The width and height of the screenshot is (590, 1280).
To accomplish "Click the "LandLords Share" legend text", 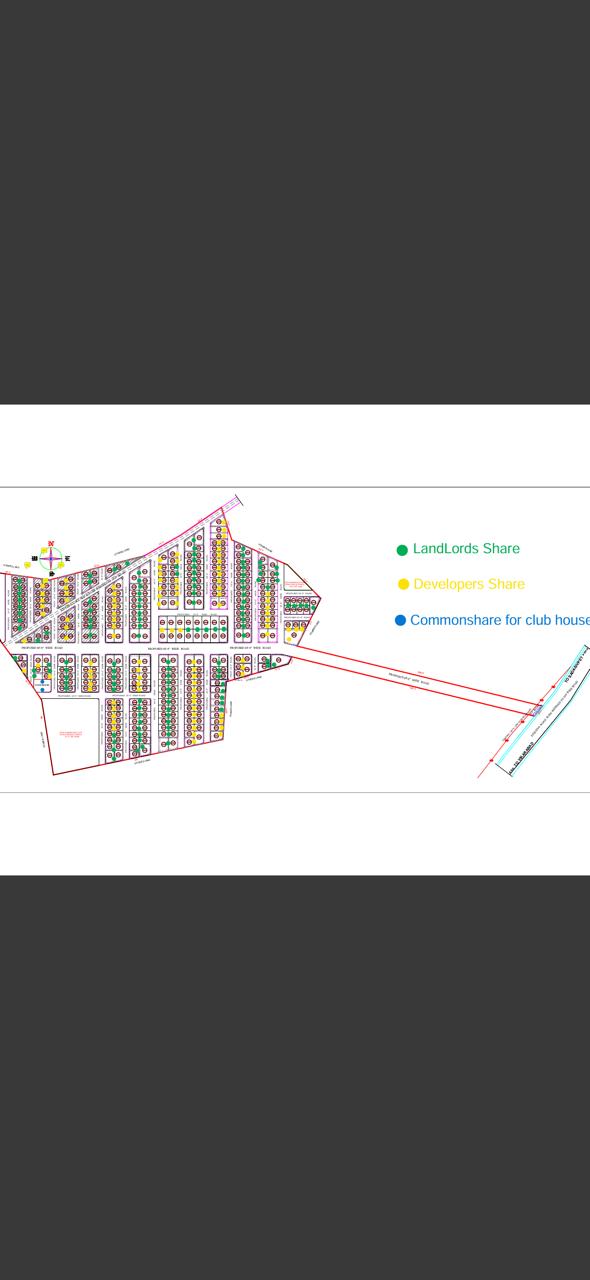I will [466, 549].
